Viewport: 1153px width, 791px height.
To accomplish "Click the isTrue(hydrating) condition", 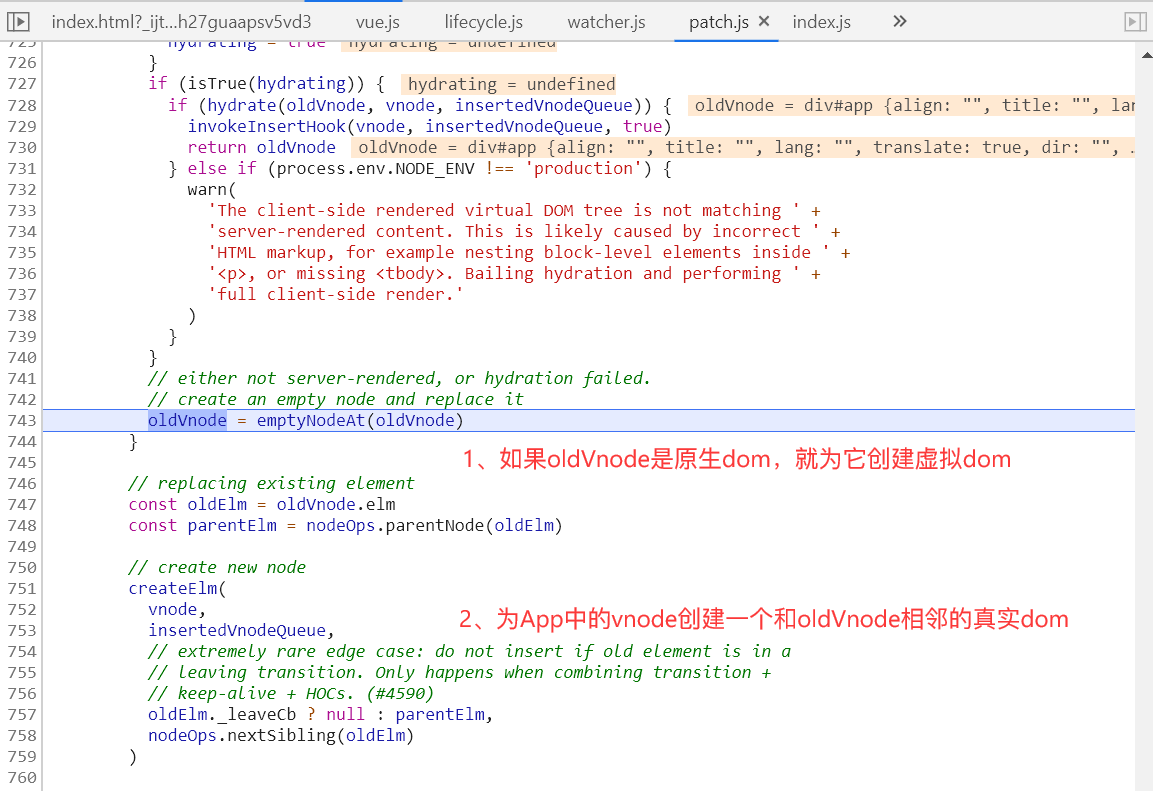I will [x=271, y=84].
